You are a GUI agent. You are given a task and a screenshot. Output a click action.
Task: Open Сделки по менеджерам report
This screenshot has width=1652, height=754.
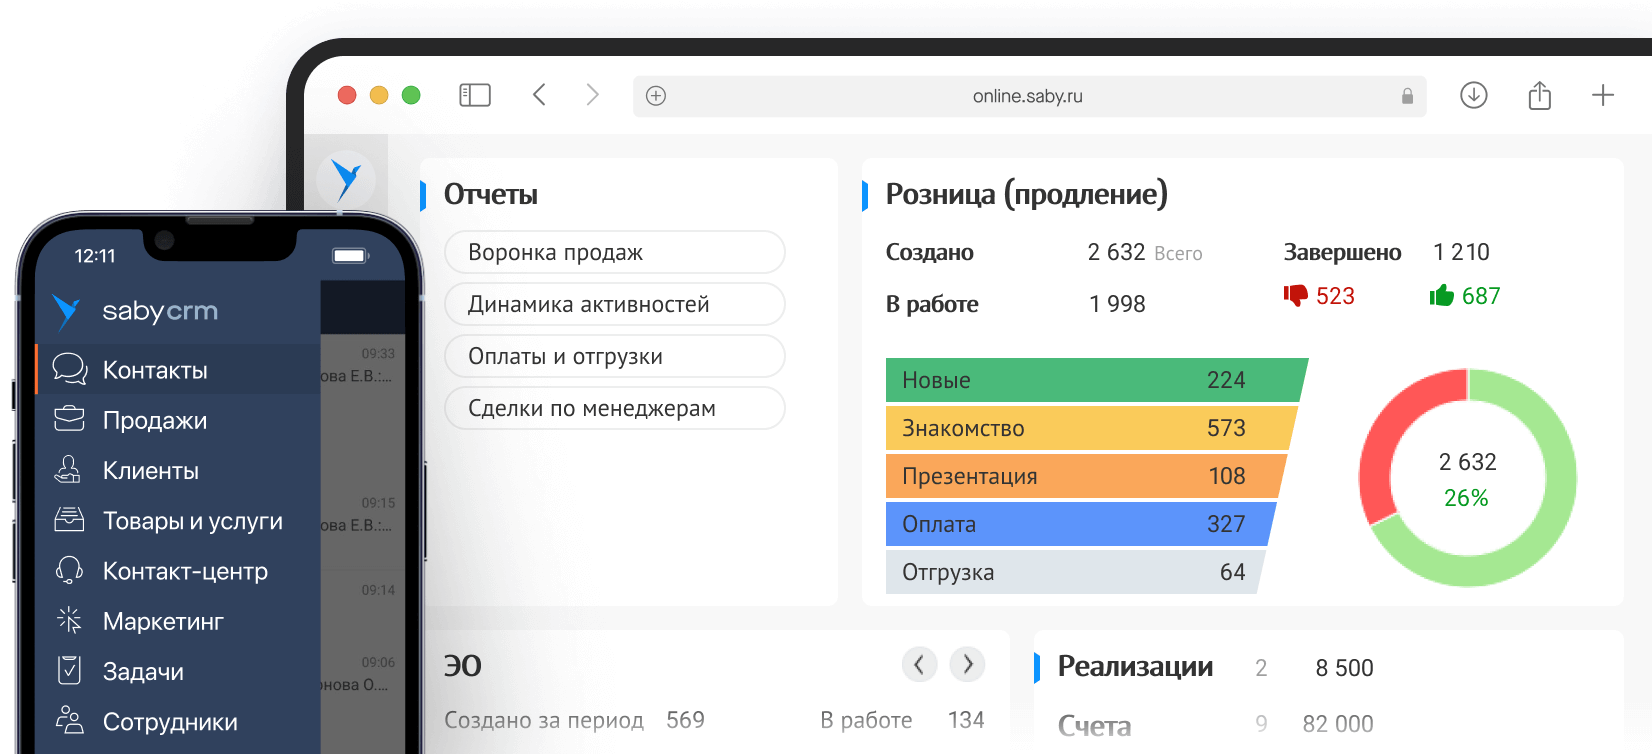click(x=614, y=408)
